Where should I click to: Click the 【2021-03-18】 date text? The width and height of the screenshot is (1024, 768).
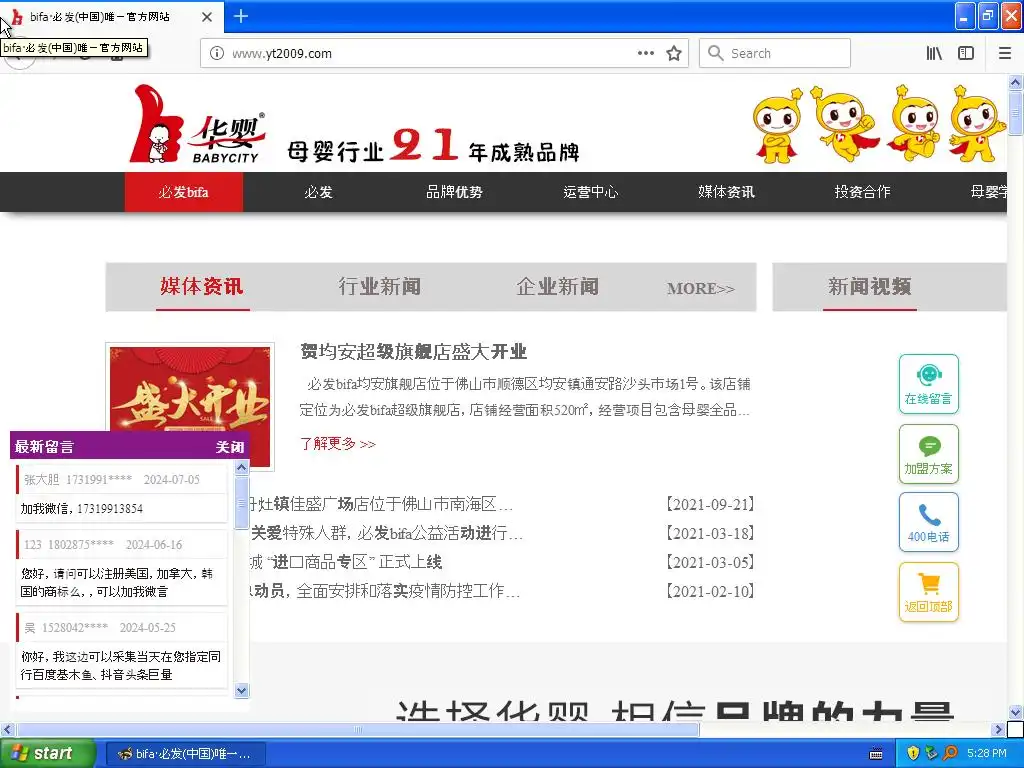[711, 534]
